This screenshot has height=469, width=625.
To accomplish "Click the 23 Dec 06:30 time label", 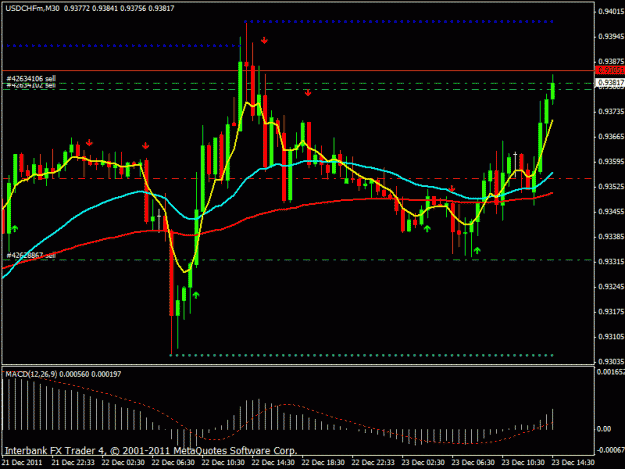I will 473,463.
